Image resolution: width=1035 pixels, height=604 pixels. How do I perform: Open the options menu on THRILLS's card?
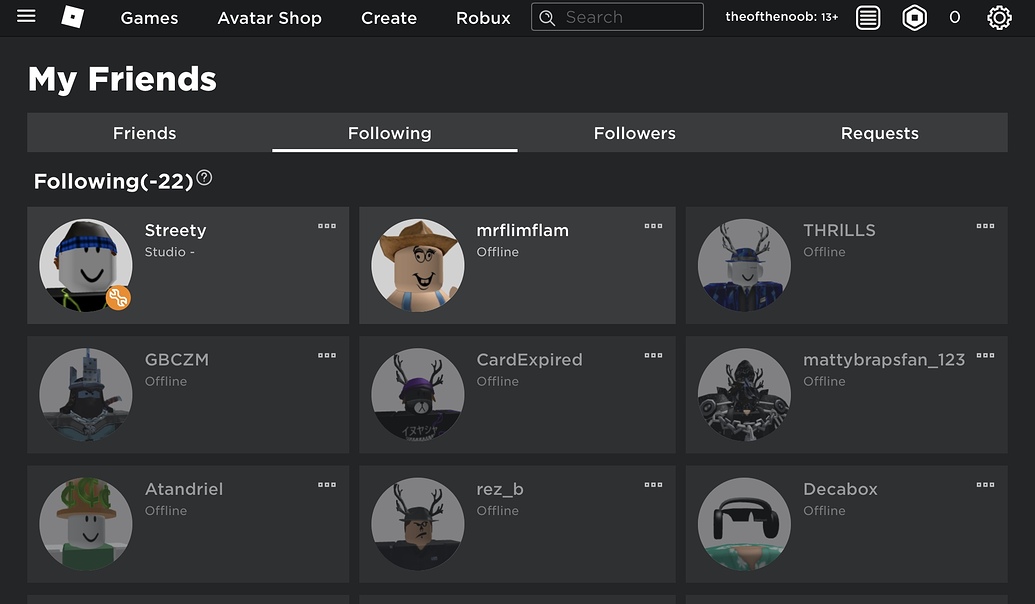pos(984,226)
